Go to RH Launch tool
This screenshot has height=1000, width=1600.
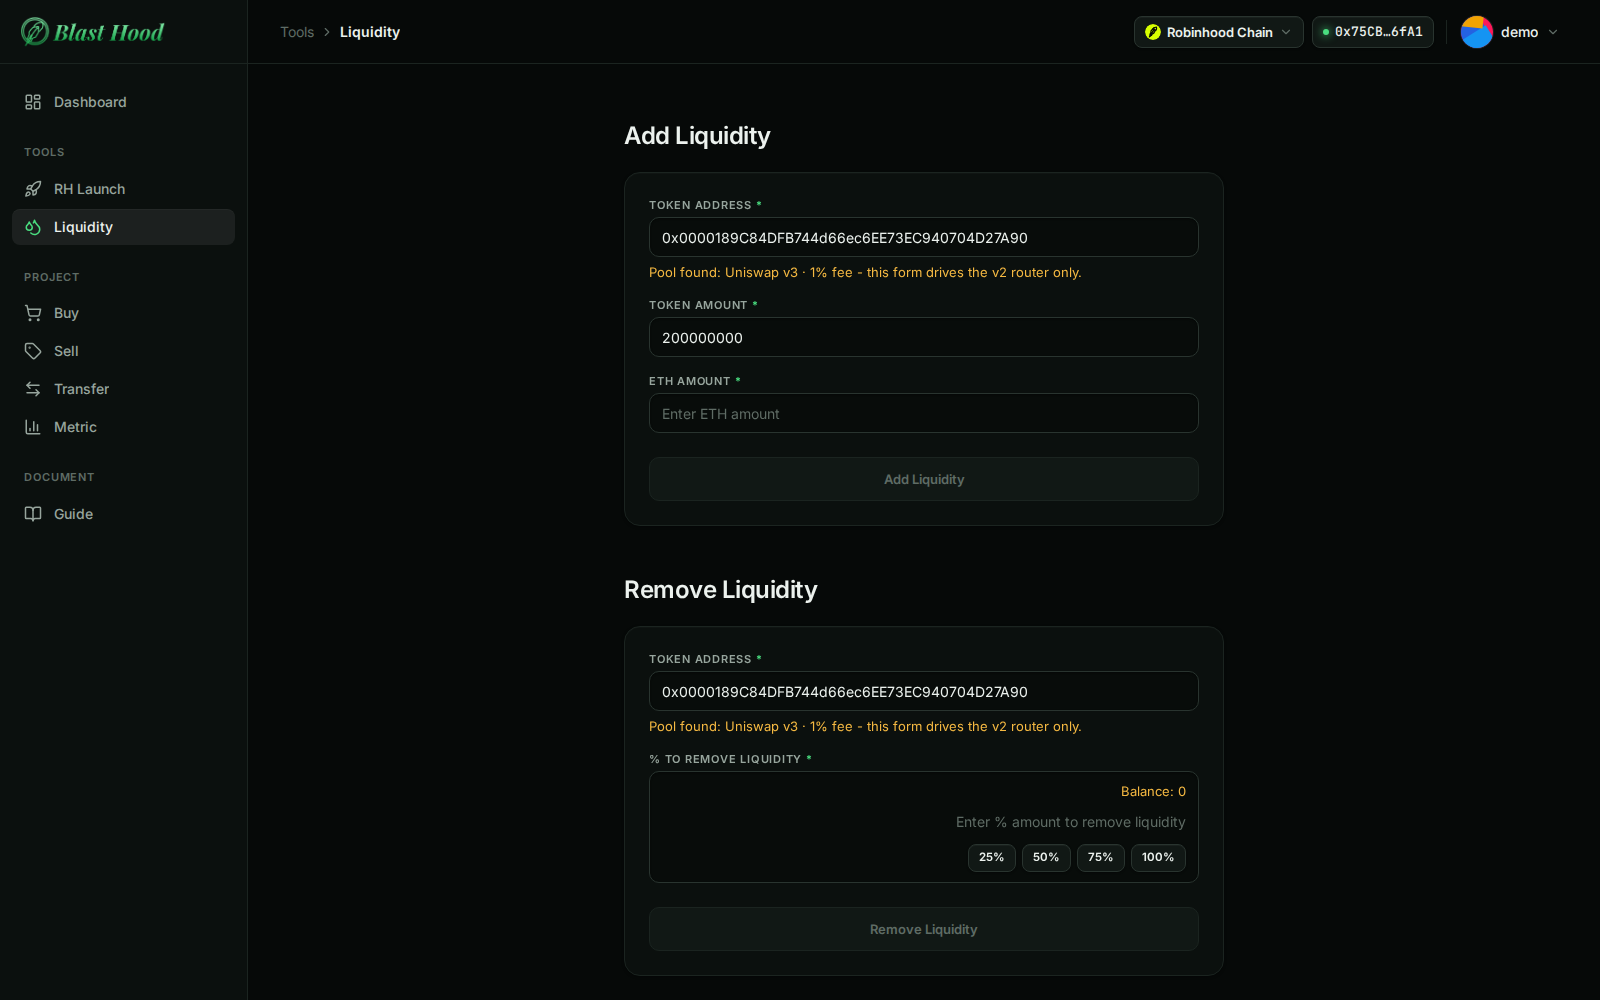point(123,189)
